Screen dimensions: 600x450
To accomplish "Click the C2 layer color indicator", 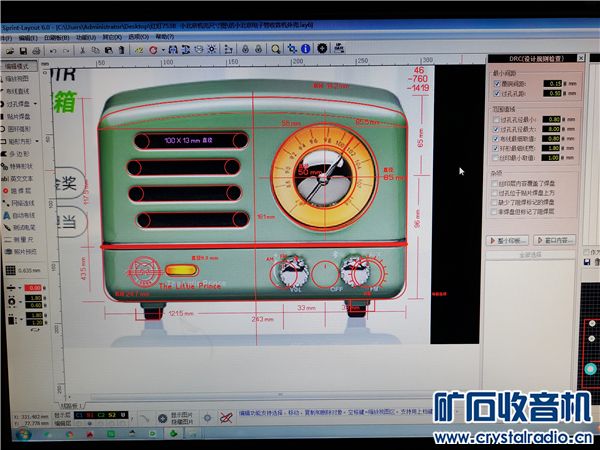I will click(x=101, y=415).
